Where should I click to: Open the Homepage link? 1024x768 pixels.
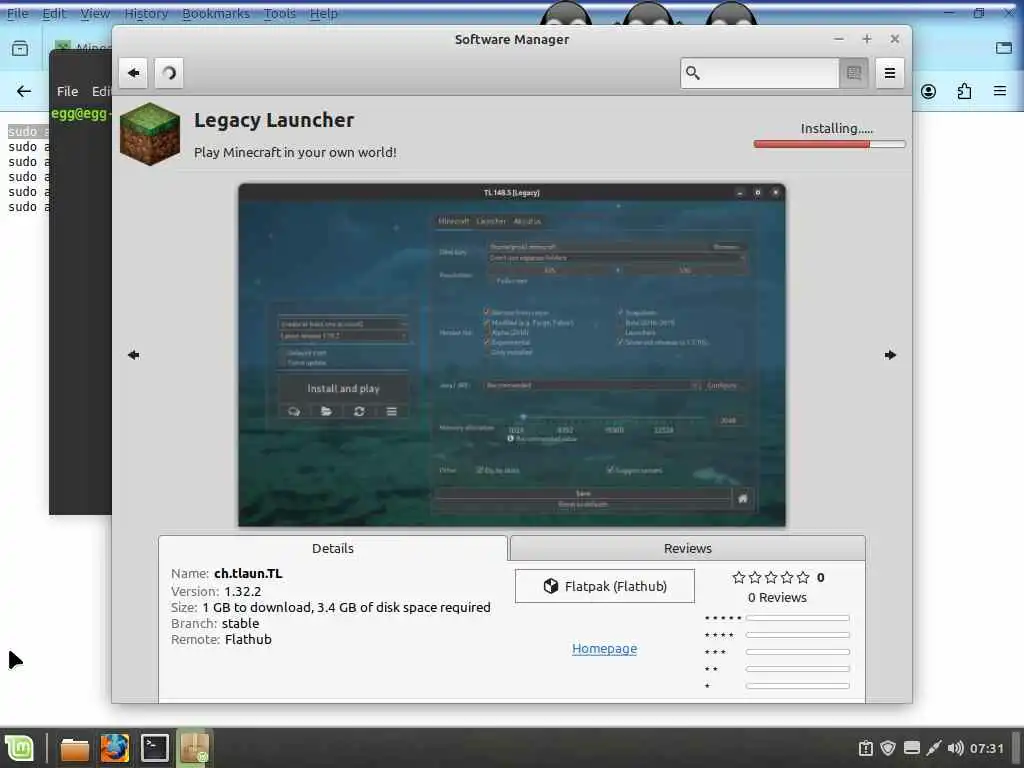pyautogui.click(x=605, y=648)
